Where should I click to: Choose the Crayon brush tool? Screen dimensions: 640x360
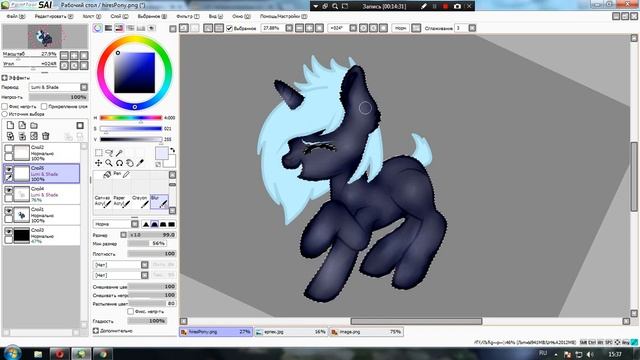[140, 202]
